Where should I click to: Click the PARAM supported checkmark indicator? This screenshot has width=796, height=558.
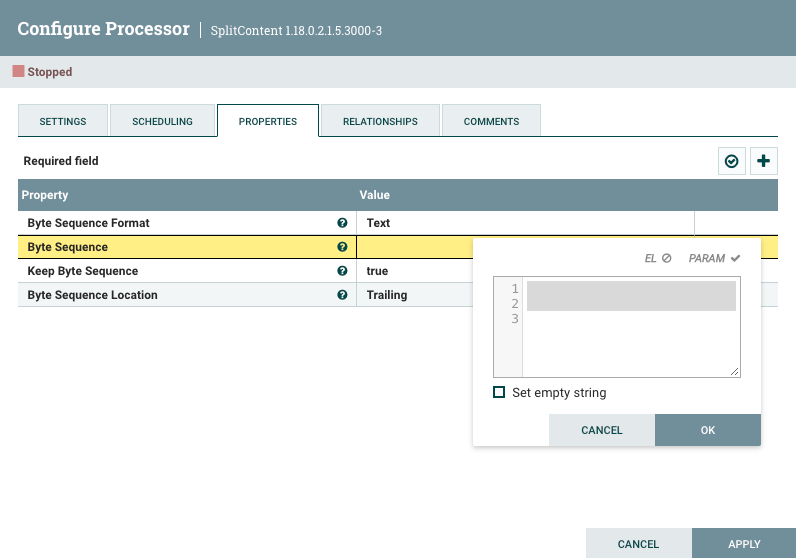point(735,258)
